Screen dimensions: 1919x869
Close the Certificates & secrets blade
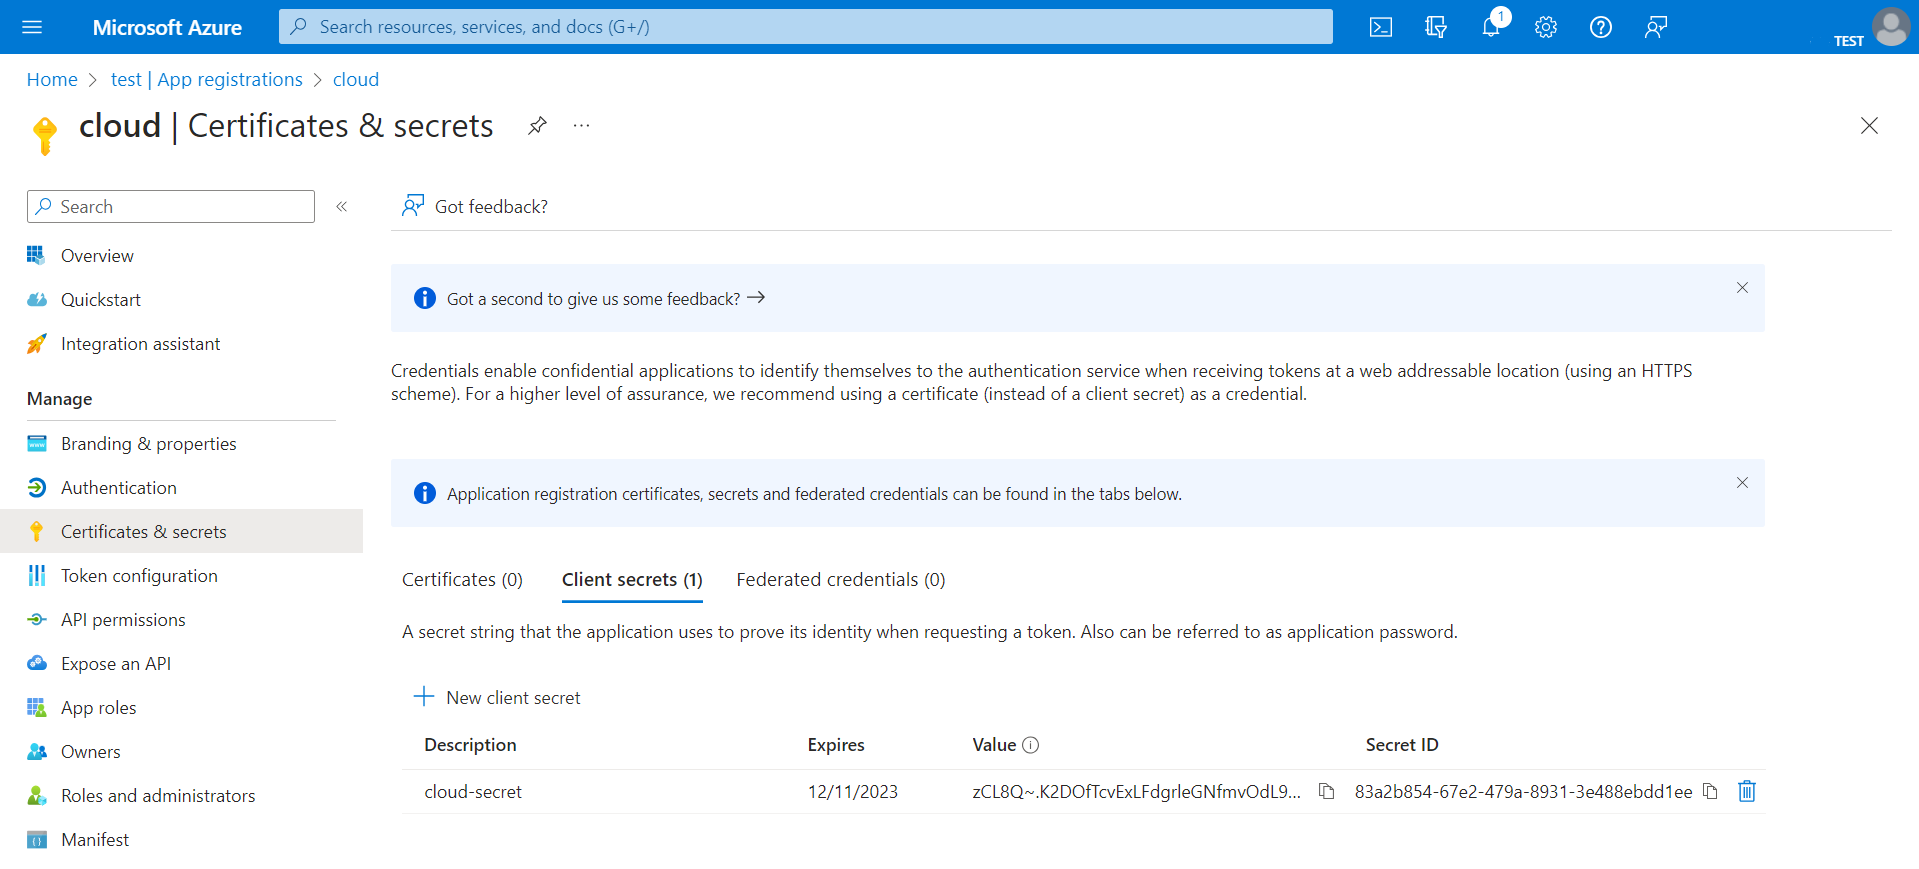(1869, 126)
